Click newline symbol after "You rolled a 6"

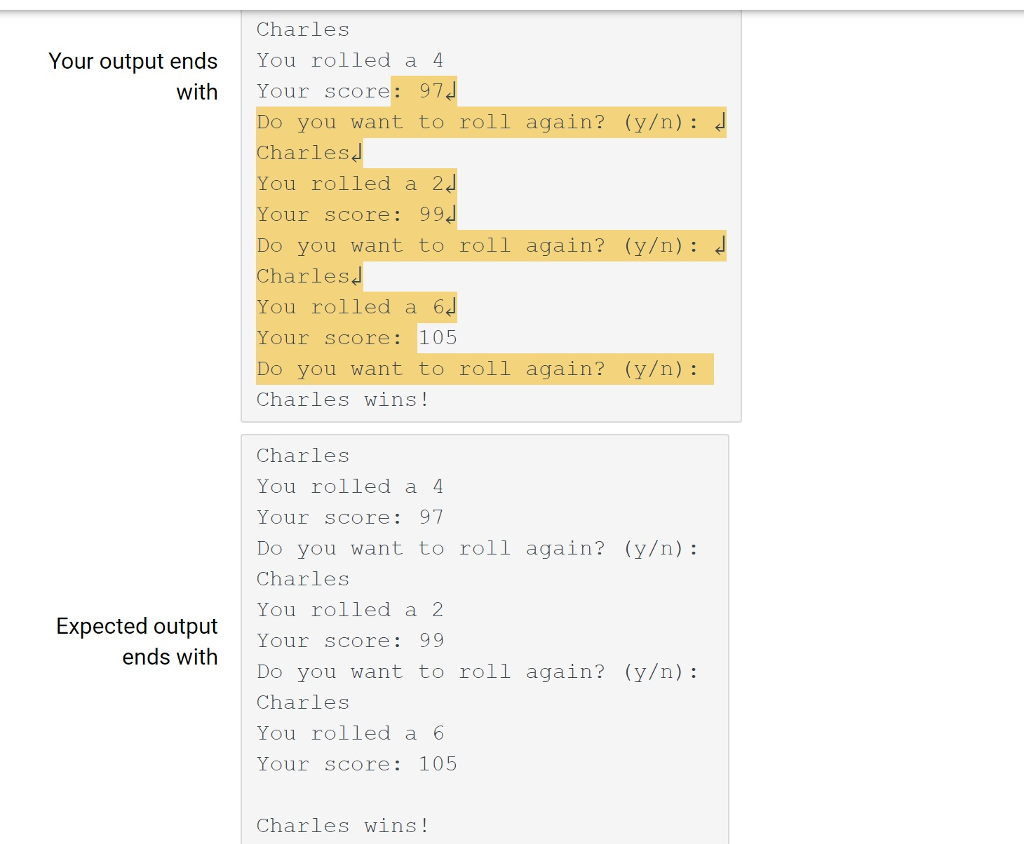[x=451, y=307]
